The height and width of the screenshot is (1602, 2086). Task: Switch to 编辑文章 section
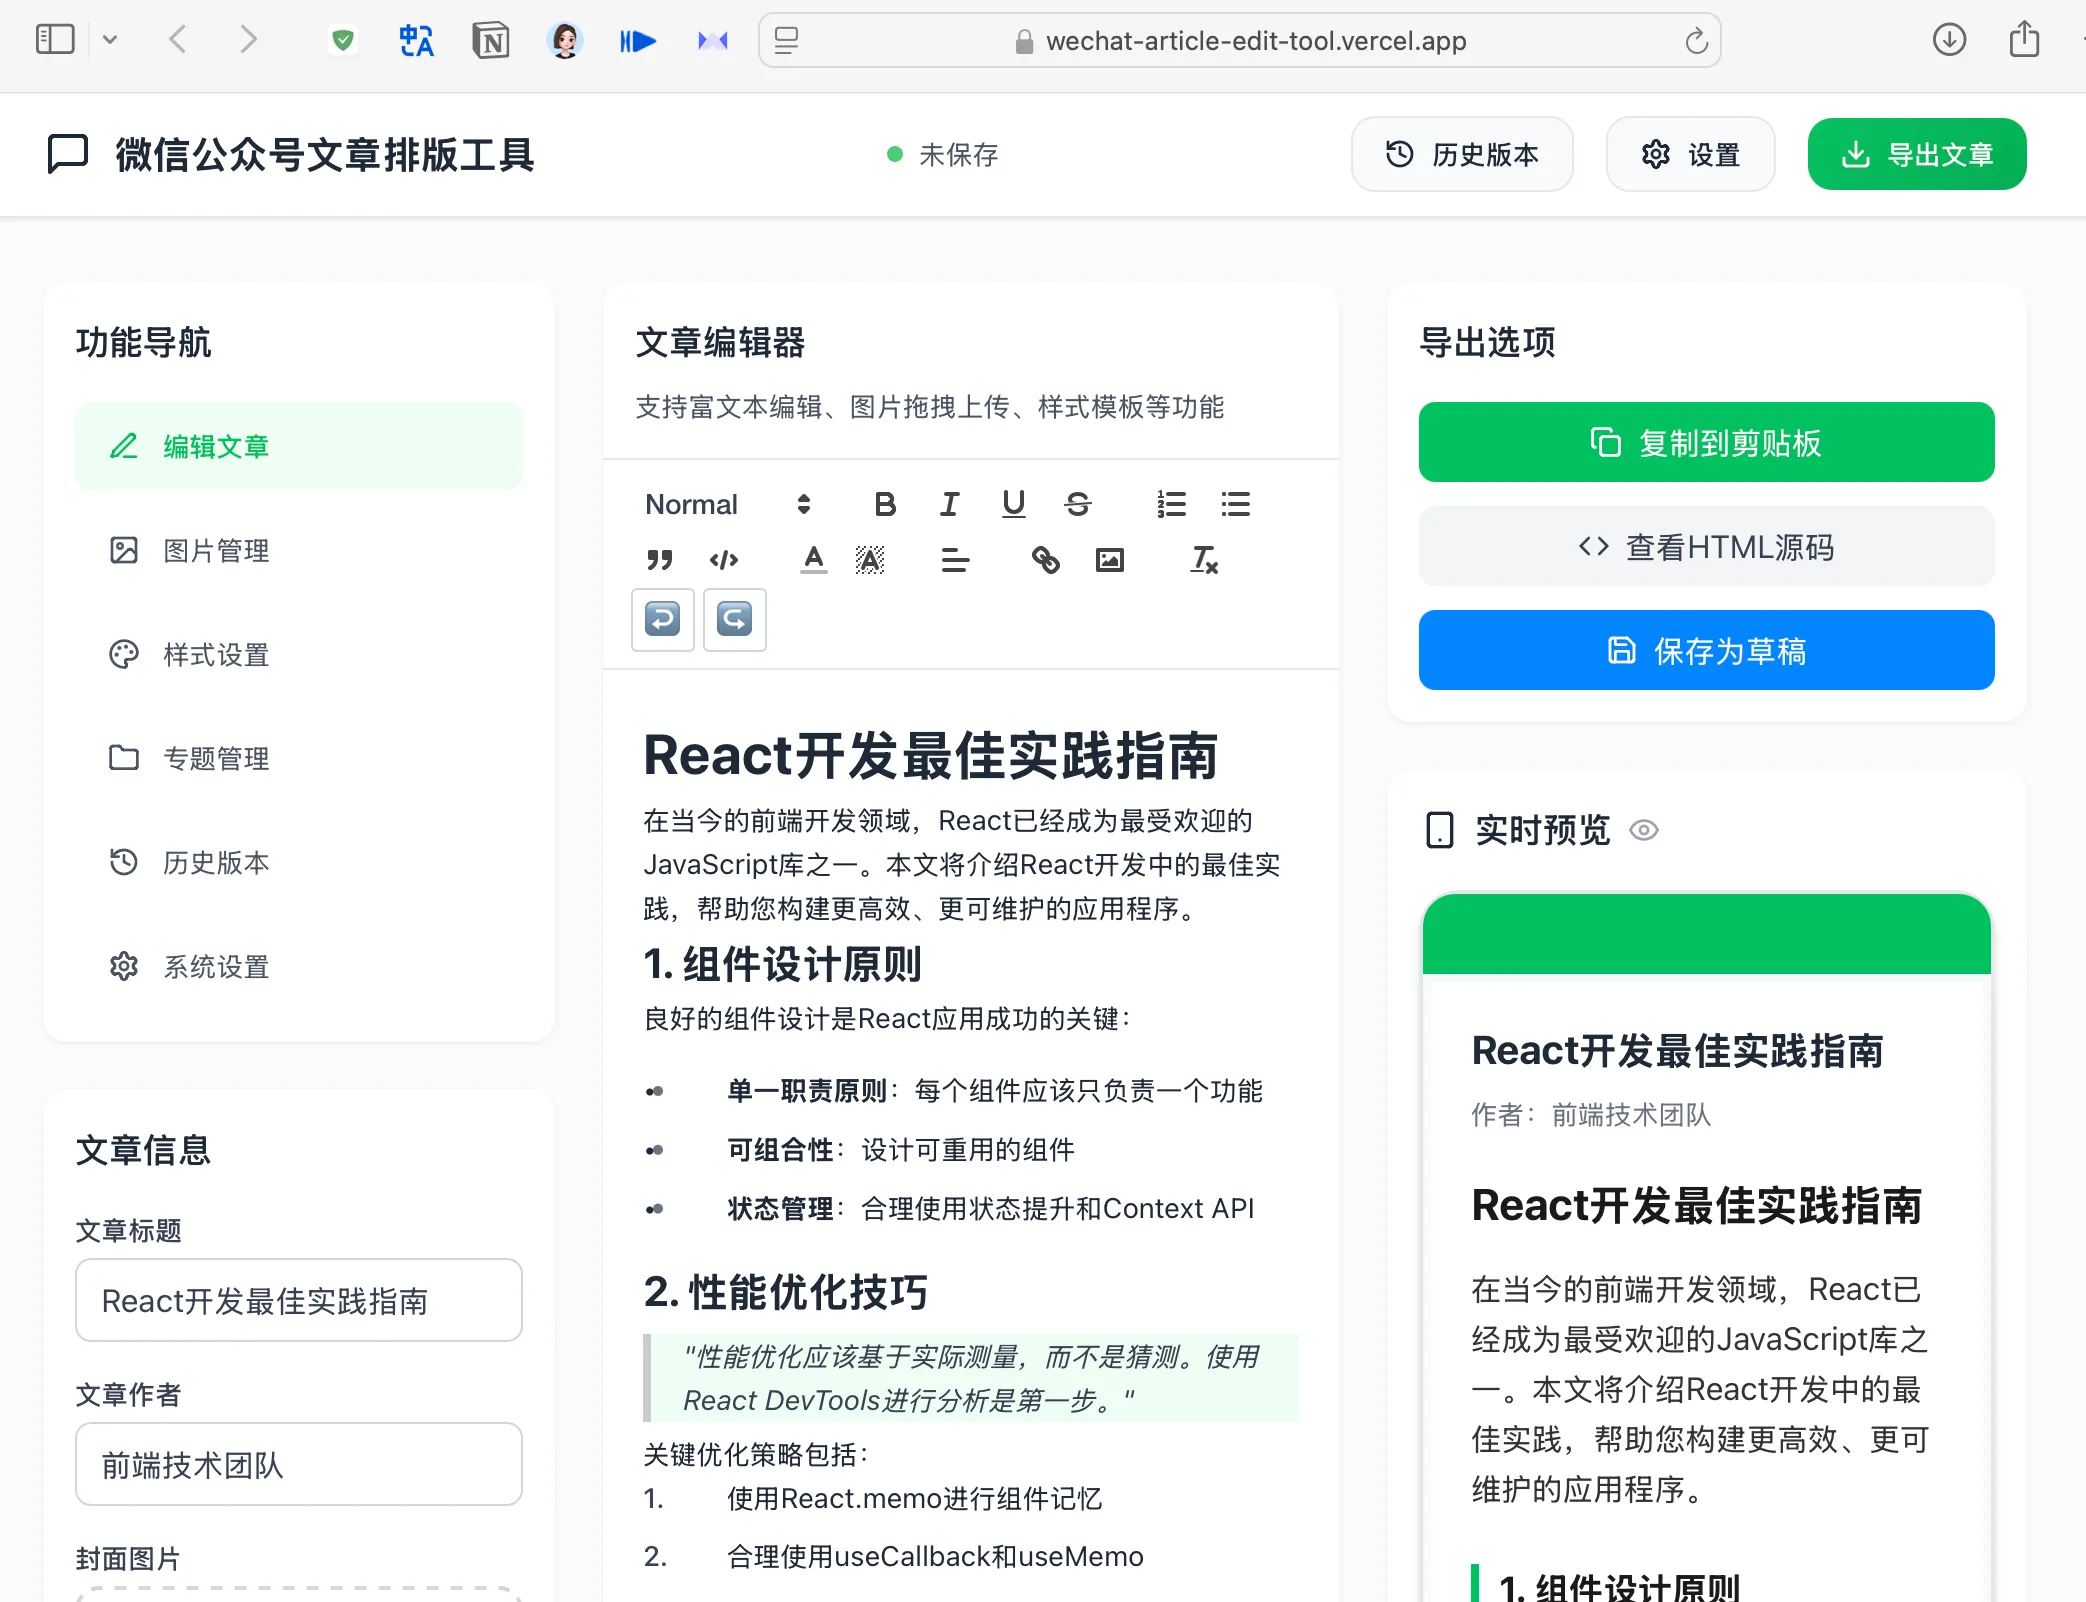coord(216,446)
